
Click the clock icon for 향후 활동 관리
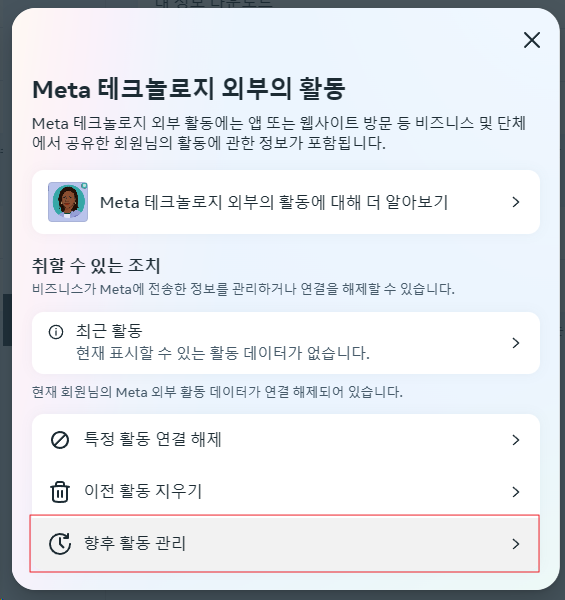point(60,544)
